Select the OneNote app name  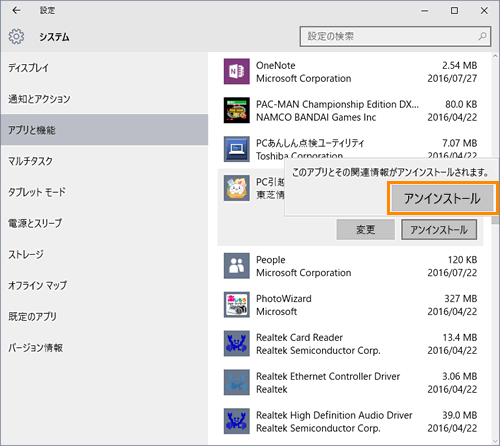point(275,65)
